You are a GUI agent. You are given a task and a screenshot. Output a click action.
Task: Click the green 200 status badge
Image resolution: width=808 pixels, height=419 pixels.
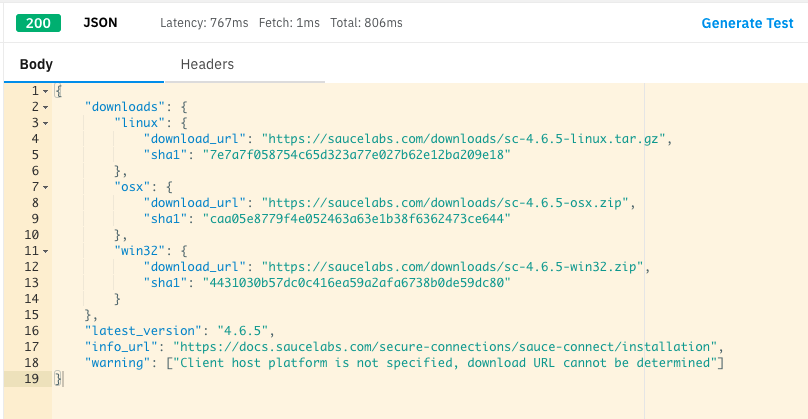(x=38, y=22)
